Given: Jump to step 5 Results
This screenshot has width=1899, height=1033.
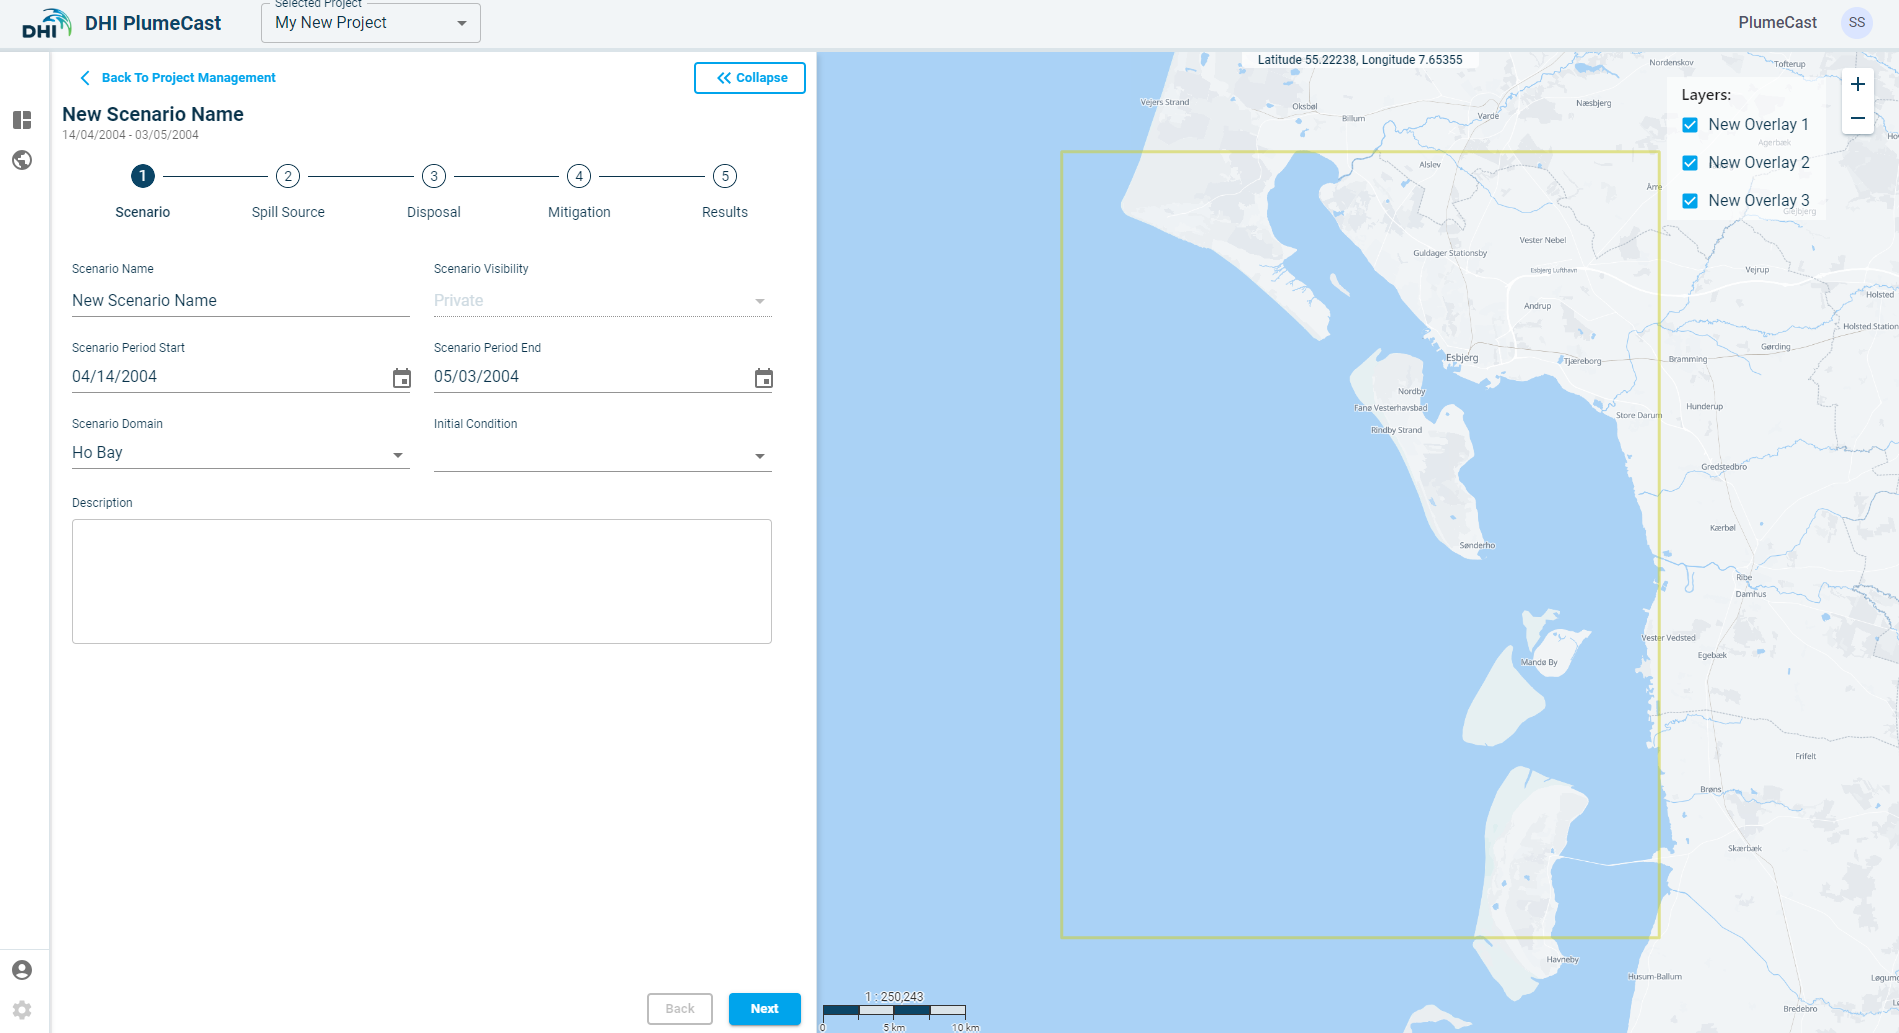Looking at the screenshot, I should coord(725,177).
